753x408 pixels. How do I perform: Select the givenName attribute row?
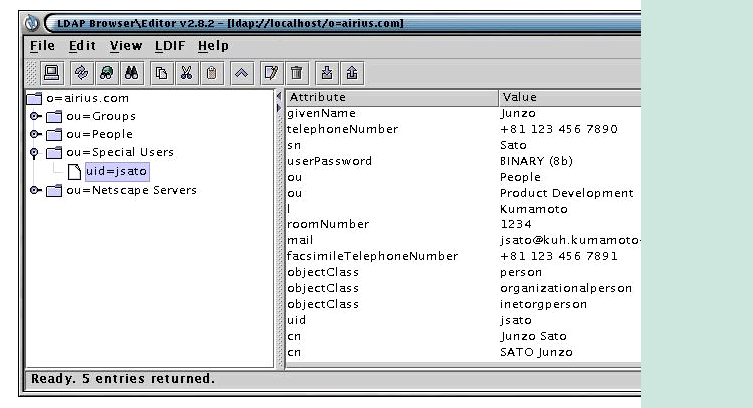463,113
